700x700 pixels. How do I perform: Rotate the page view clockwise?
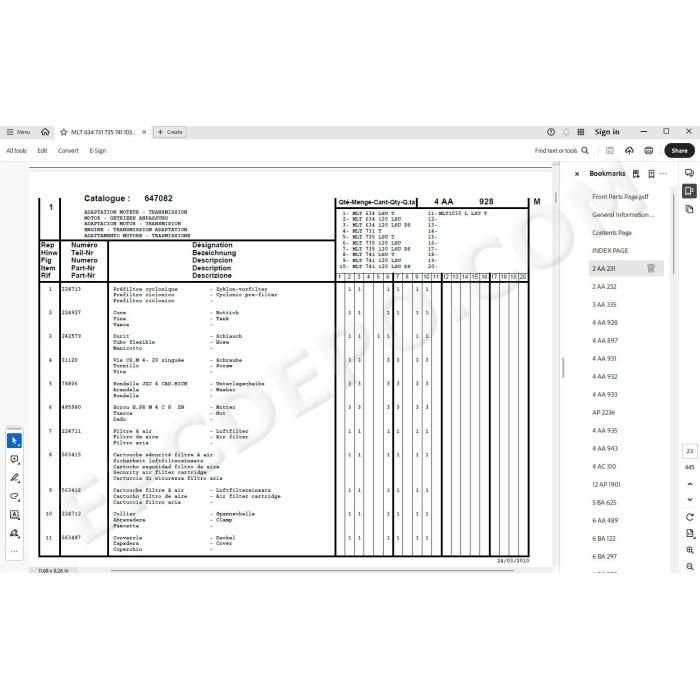pyautogui.click(x=689, y=517)
